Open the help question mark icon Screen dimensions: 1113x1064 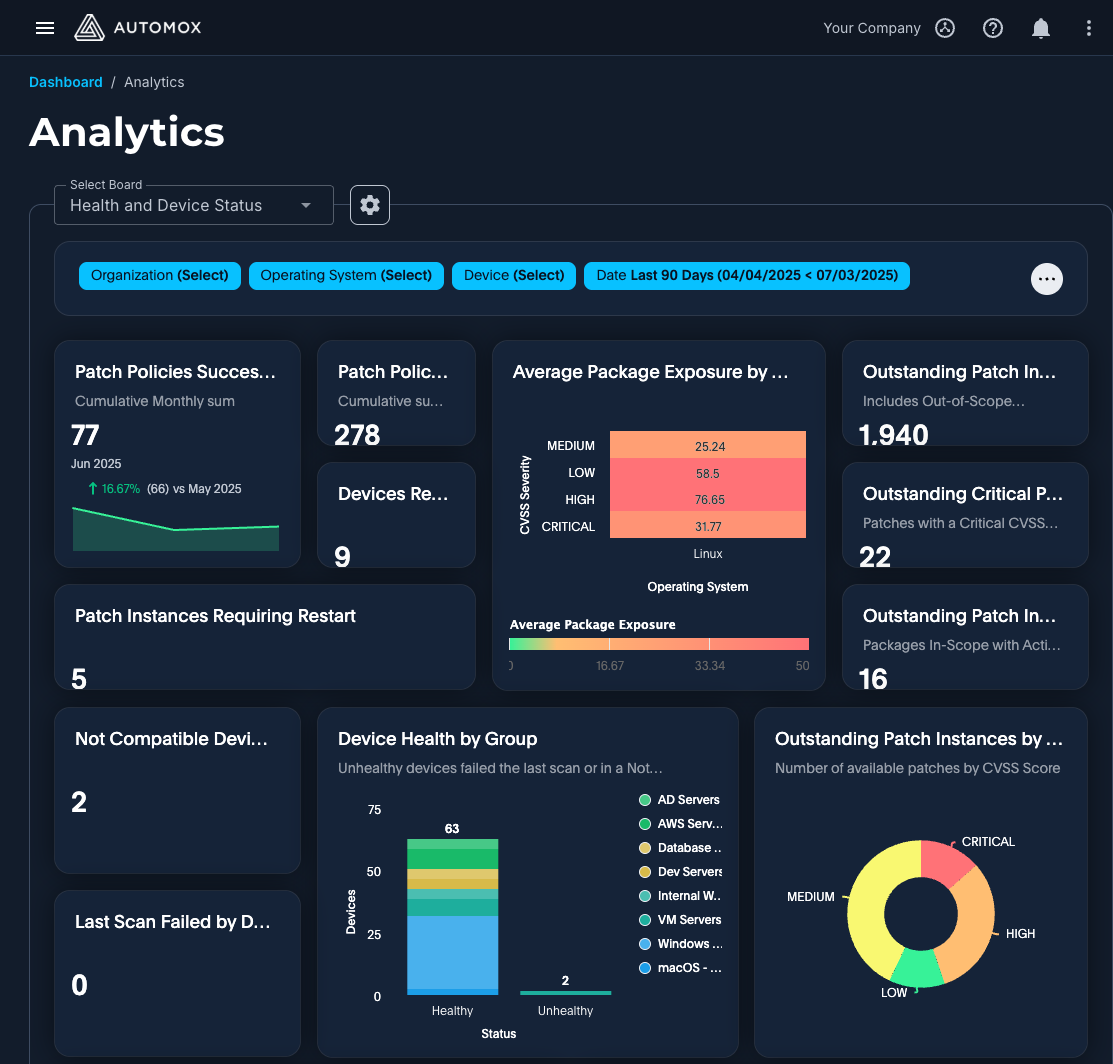(x=993, y=28)
